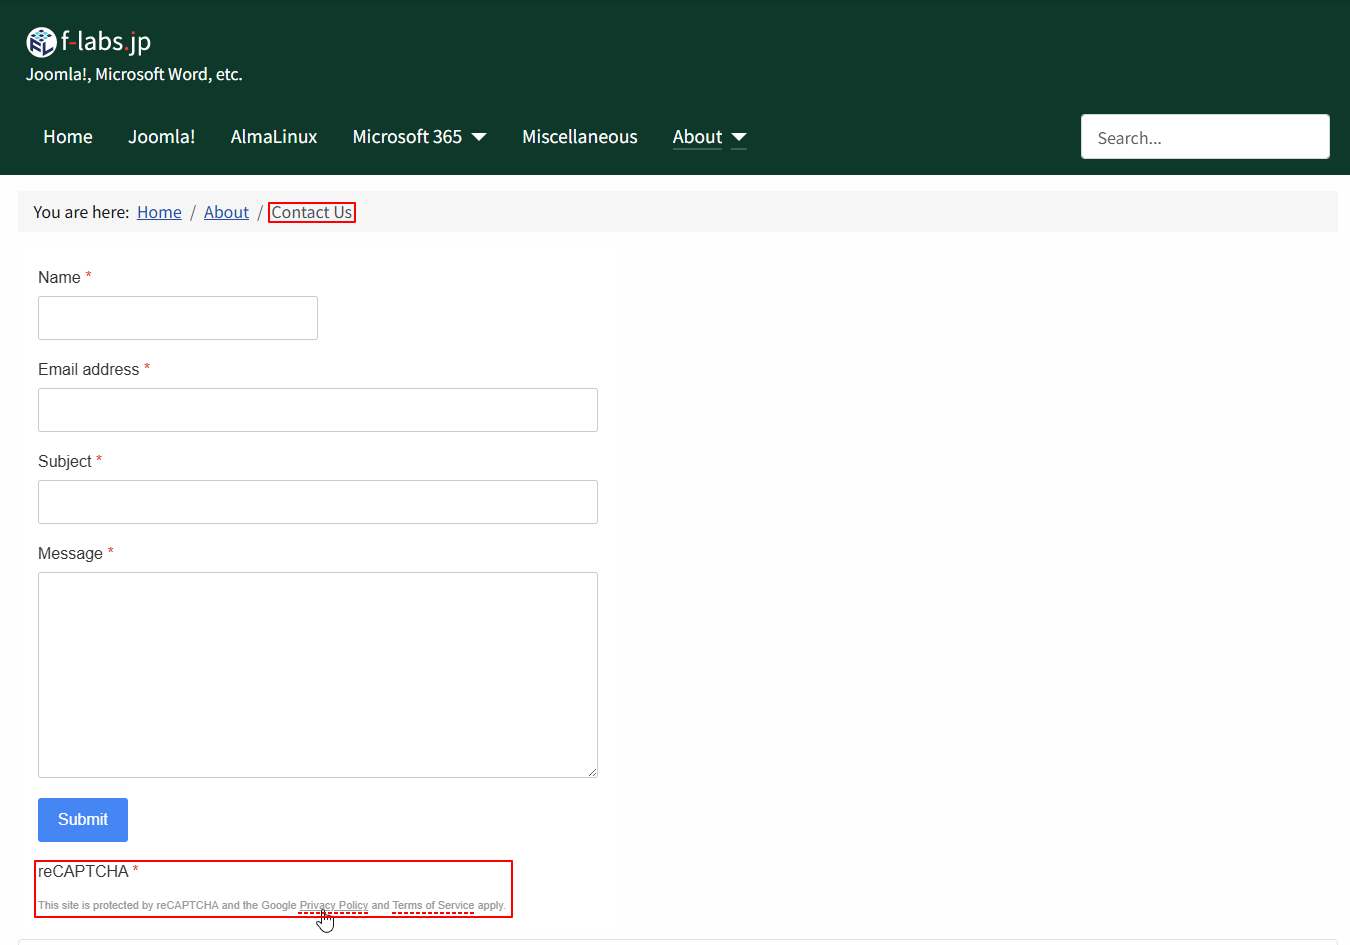This screenshot has height=945, width=1350.
Task: Focus the Search box in the header
Action: tap(1204, 137)
